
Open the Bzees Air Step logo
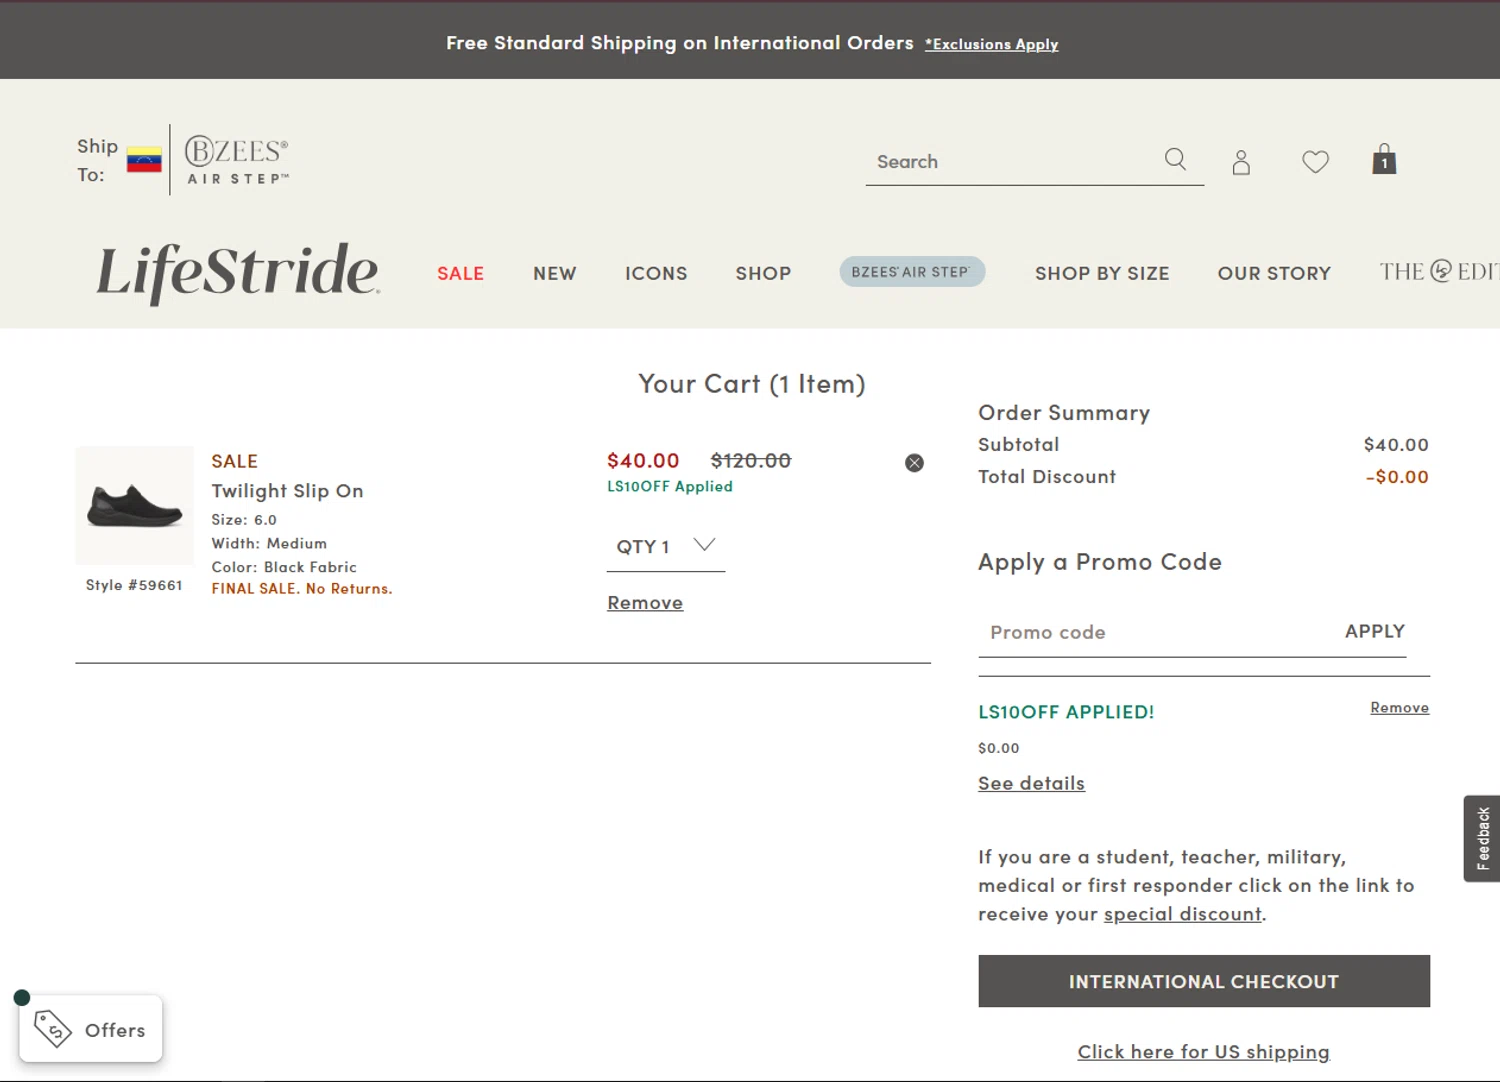[237, 160]
